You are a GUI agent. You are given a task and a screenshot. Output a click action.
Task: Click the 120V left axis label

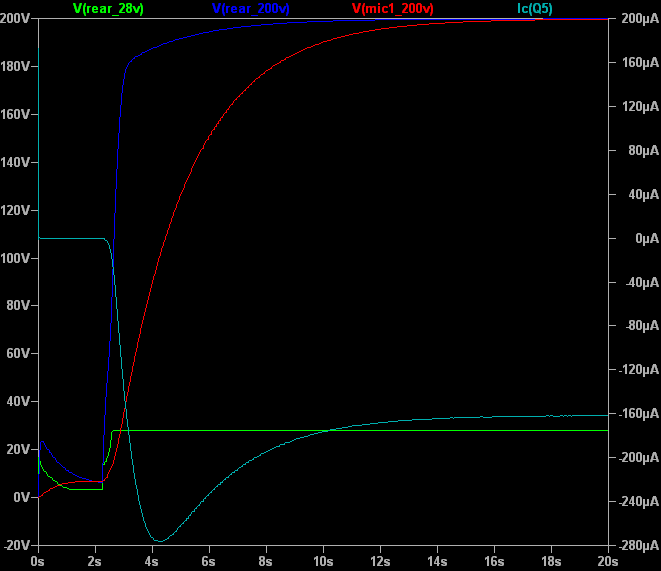coord(15,210)
